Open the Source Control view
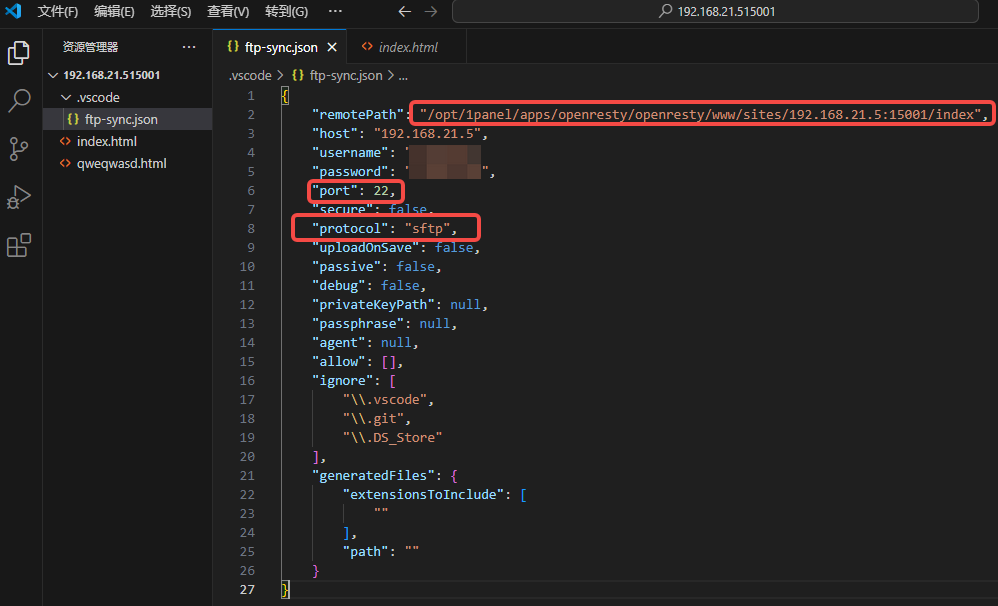This screenshot has height=606, width=998. pos(19,149)
